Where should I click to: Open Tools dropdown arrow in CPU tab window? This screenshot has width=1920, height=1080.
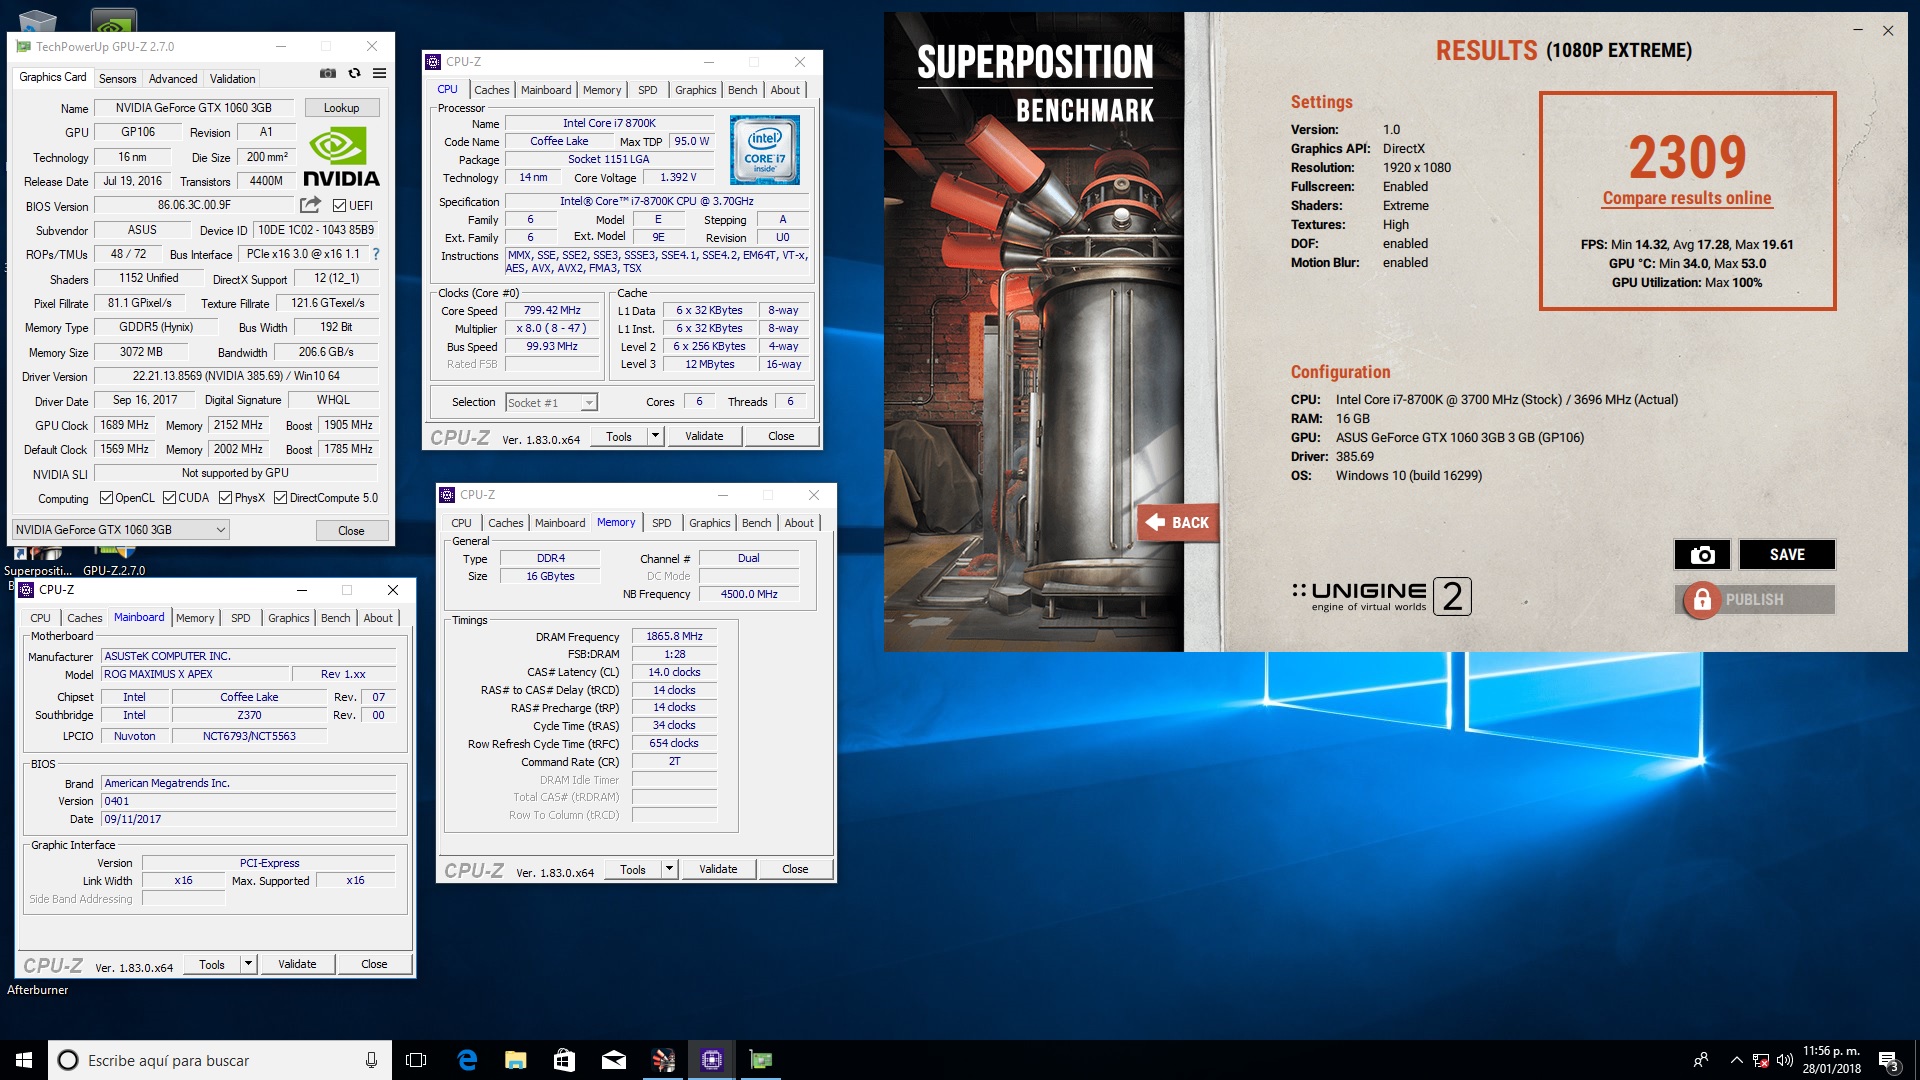(x=655, y=436)
